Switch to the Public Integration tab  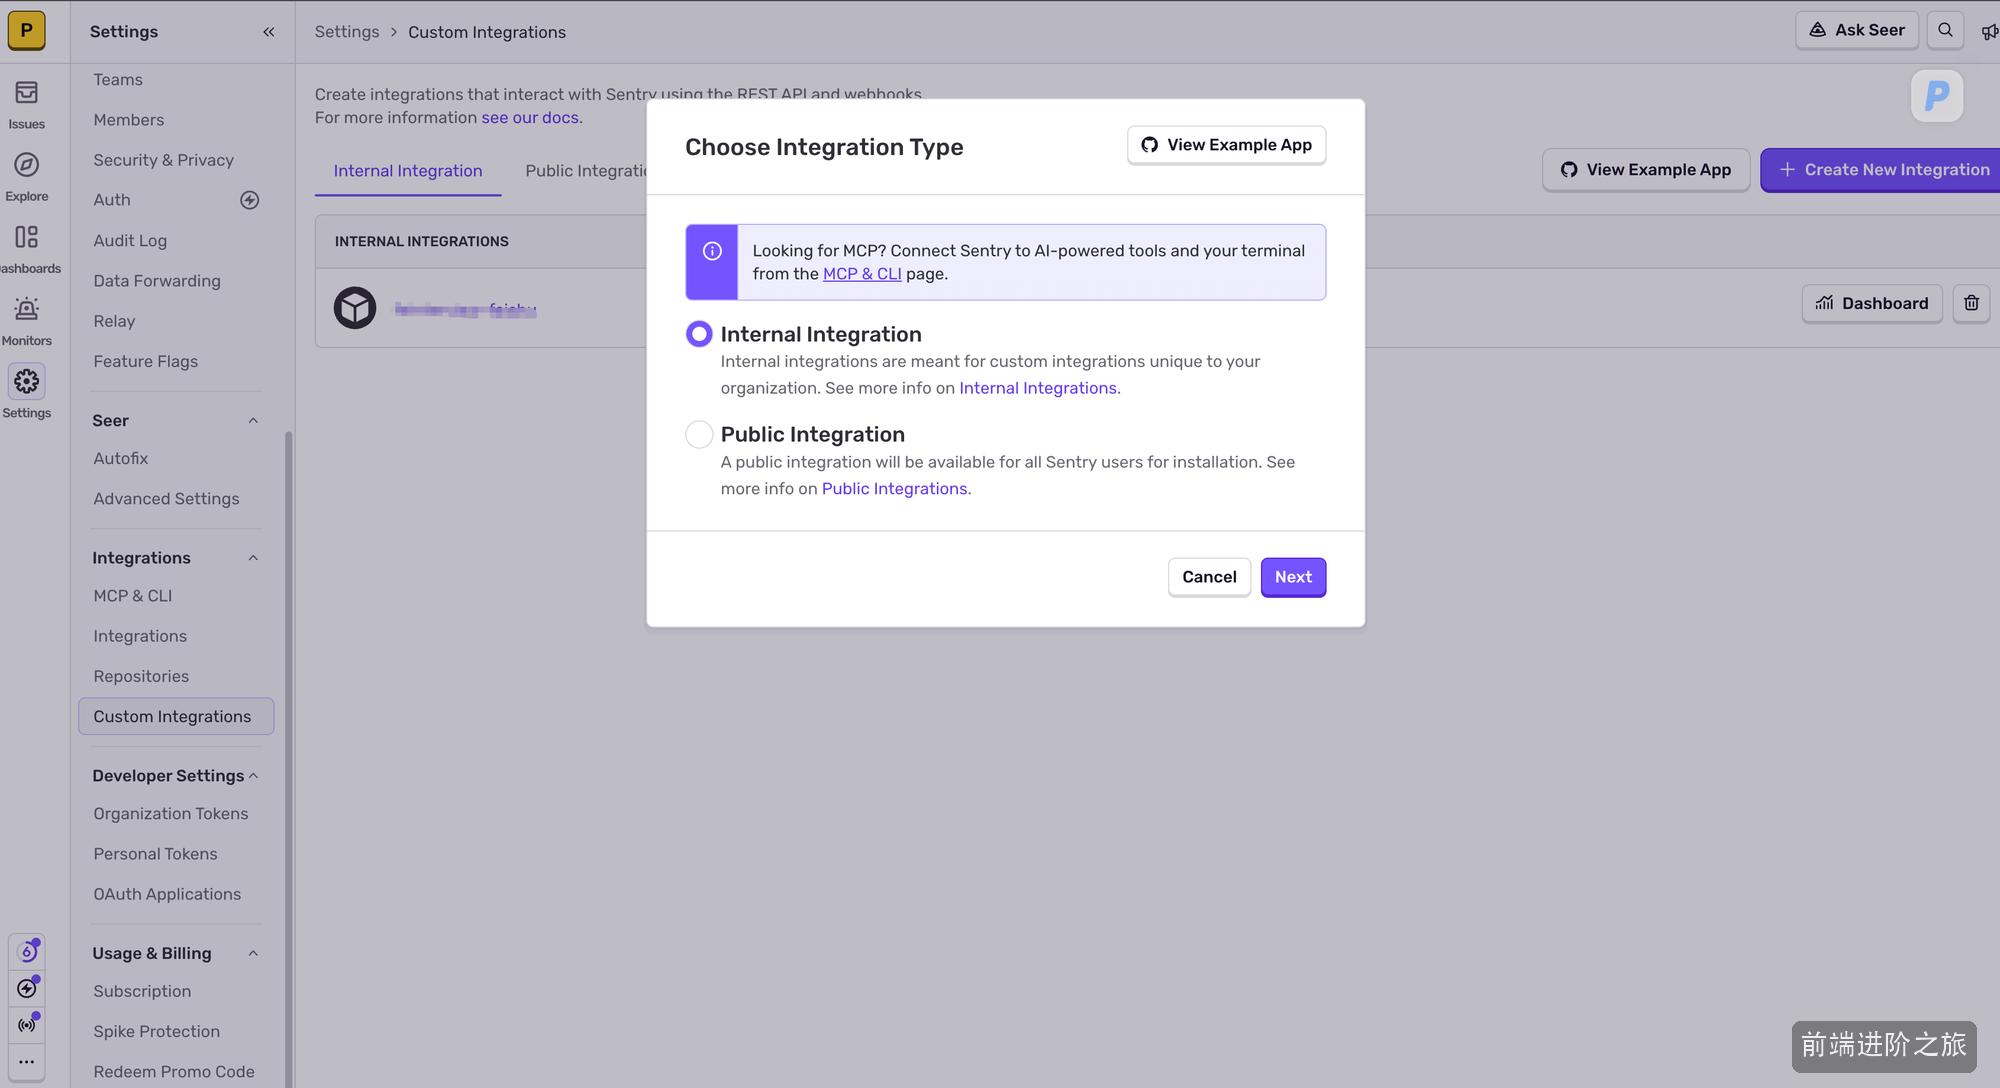586,171
